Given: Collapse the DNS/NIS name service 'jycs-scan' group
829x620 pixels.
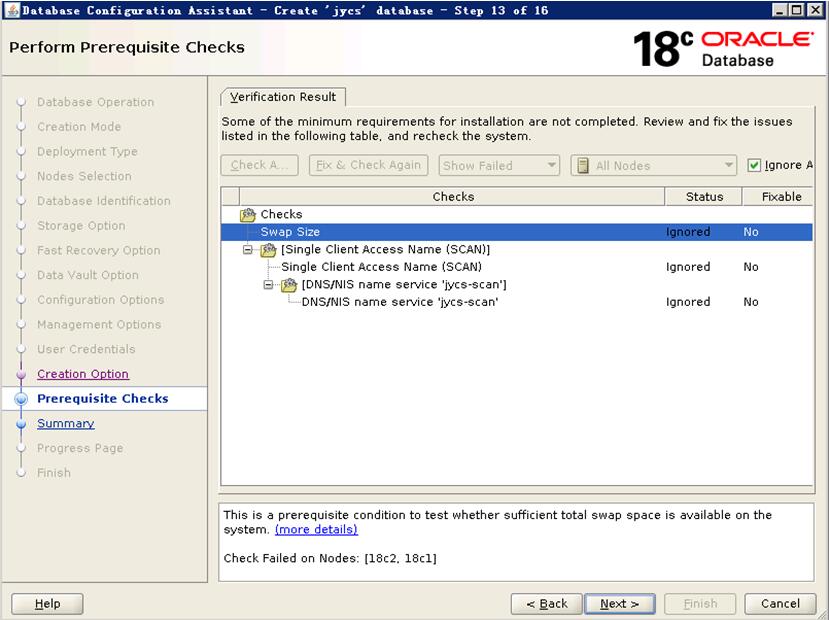Looking at the screenshot, I should 268,285.
